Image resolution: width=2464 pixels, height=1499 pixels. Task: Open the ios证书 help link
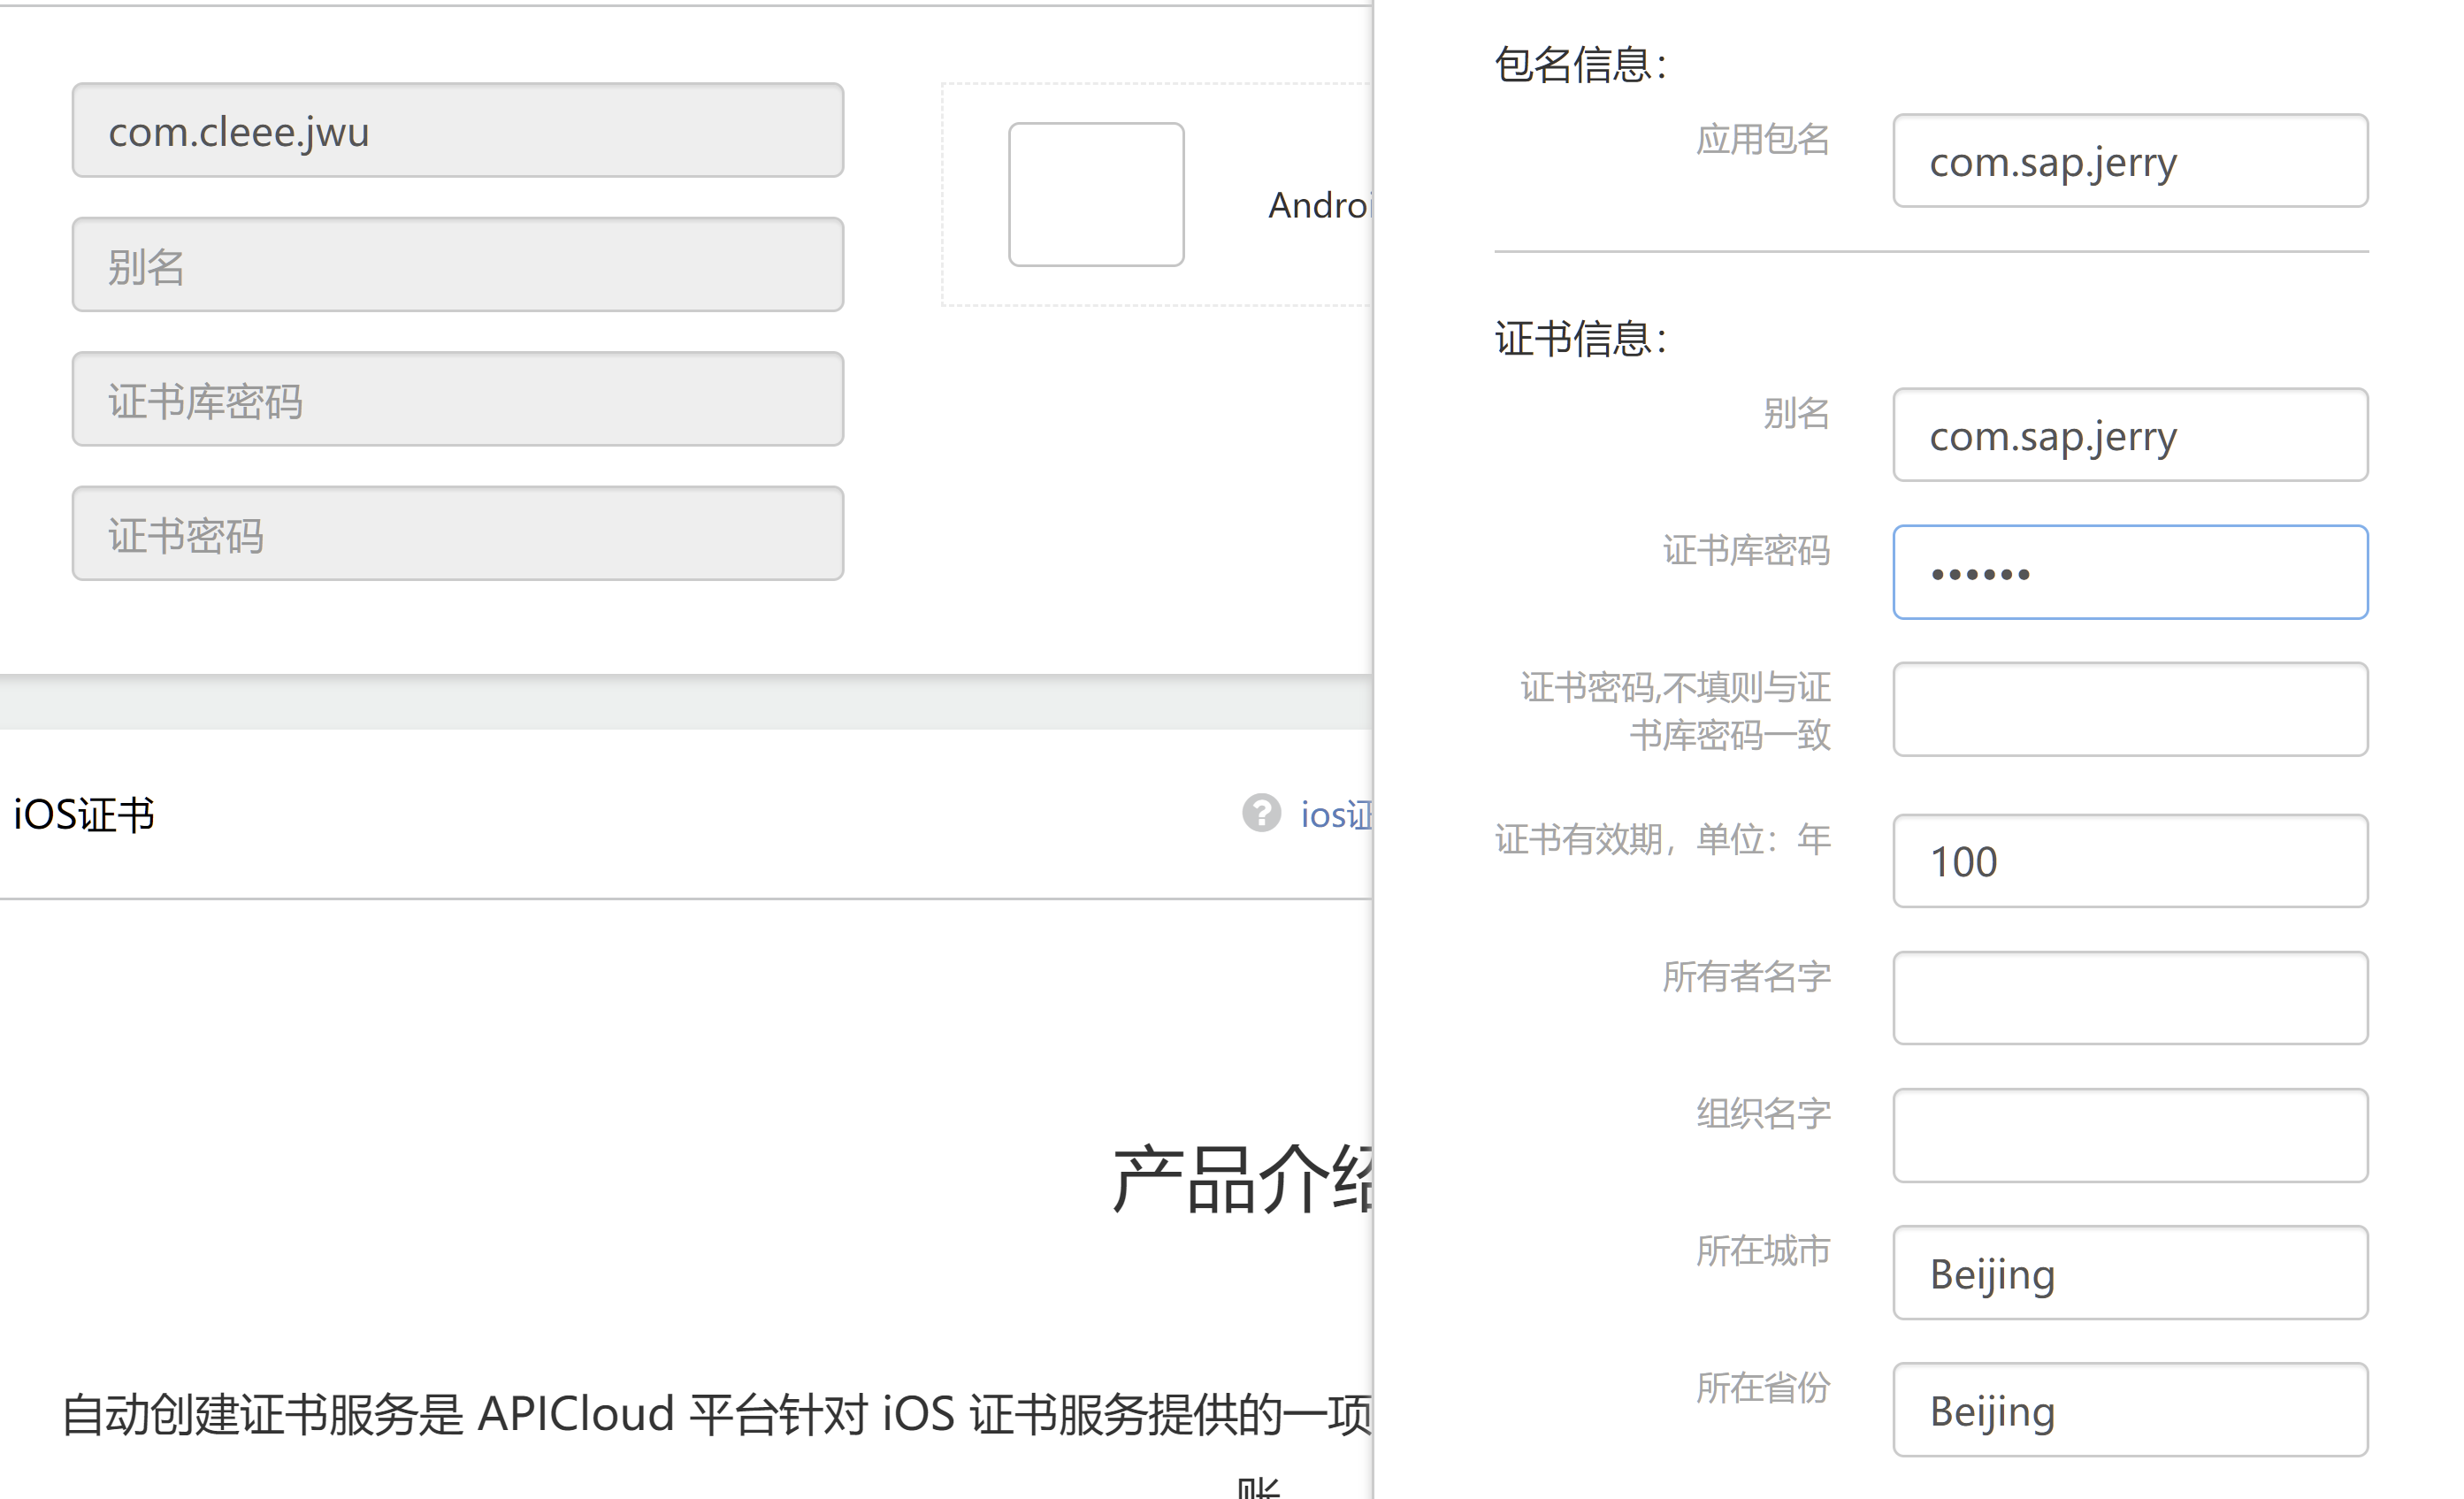1336,815
